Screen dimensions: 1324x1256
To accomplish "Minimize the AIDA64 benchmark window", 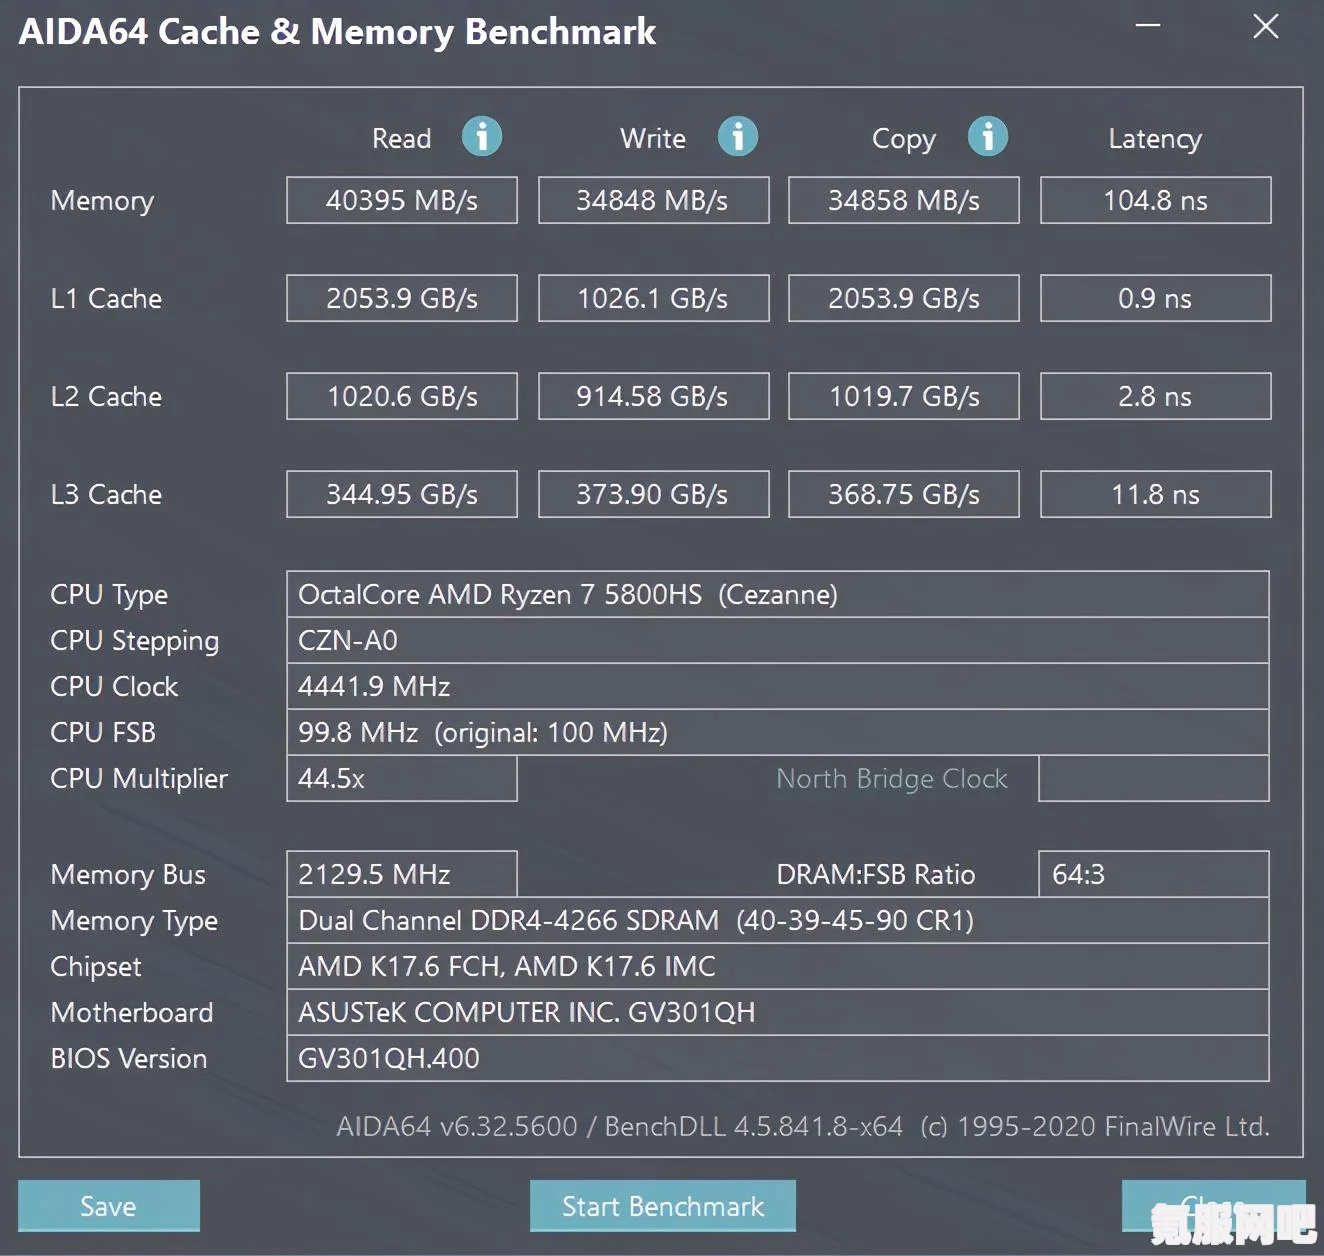I will 1148,25.
